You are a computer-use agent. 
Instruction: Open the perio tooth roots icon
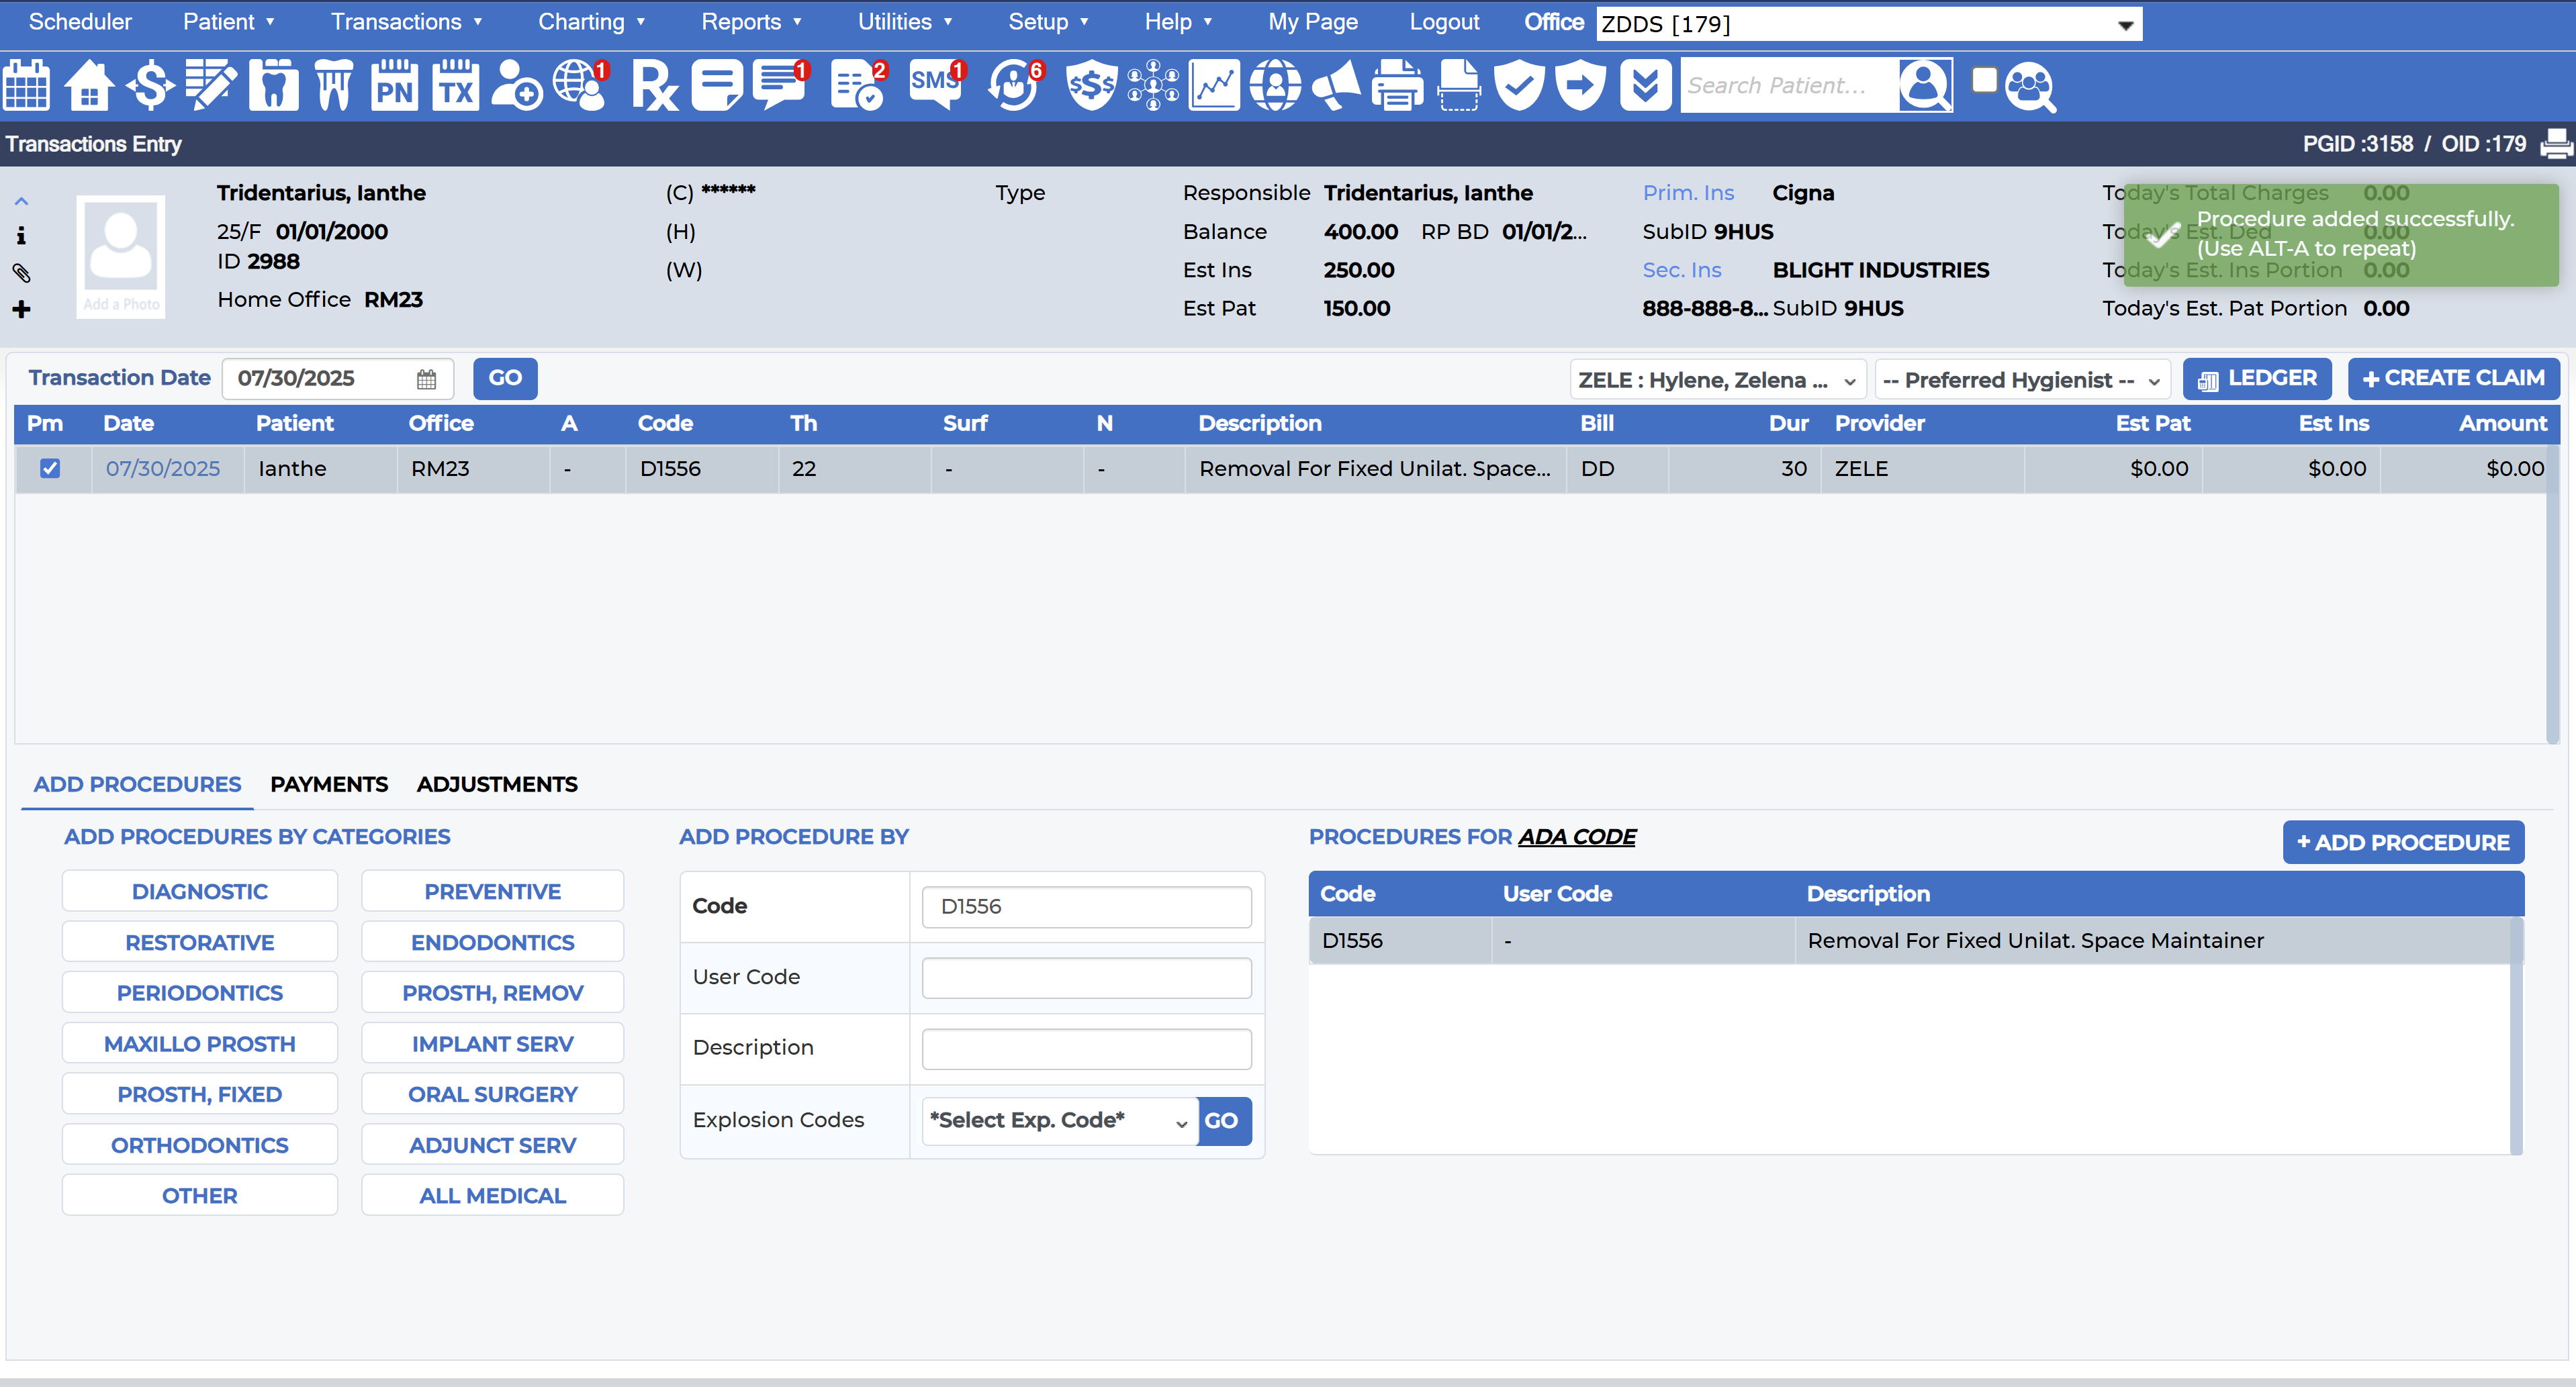click(x=333, y=86)
